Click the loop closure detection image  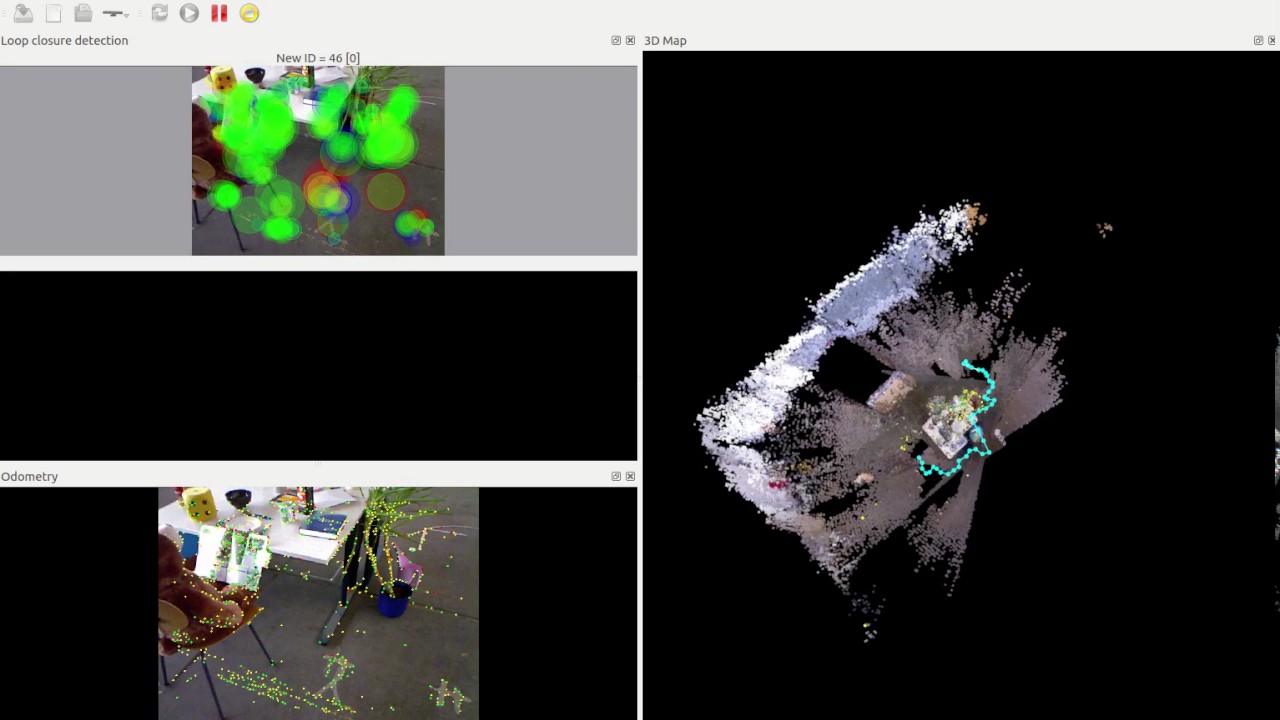318,160
